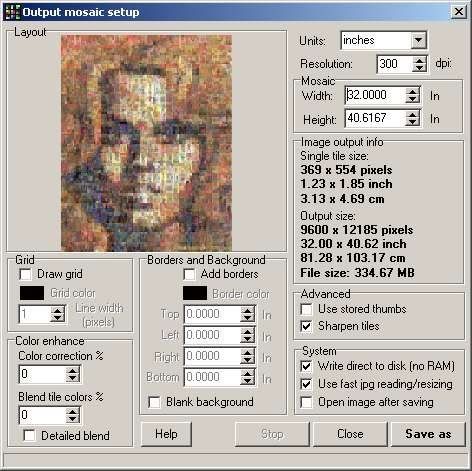Decrease Blend tile colors % with down arrow
The height and width of the screenshot is (471, 472).
73,419
